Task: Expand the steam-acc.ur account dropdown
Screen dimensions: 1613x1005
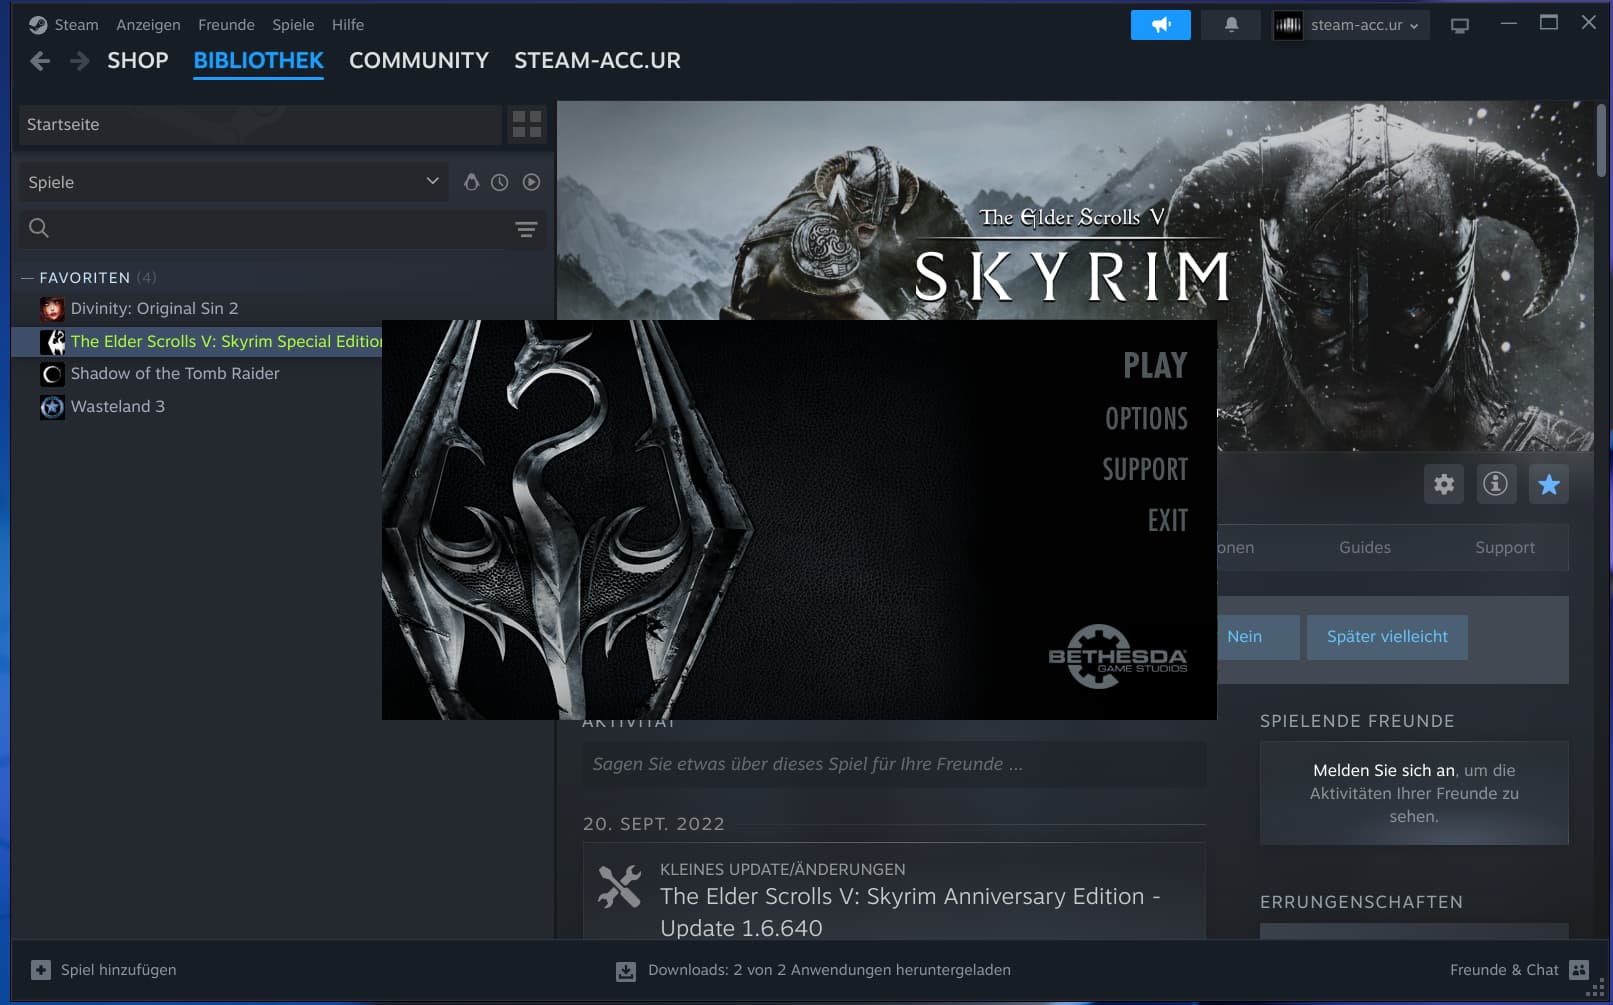Action: click(x=1350, y=25)
